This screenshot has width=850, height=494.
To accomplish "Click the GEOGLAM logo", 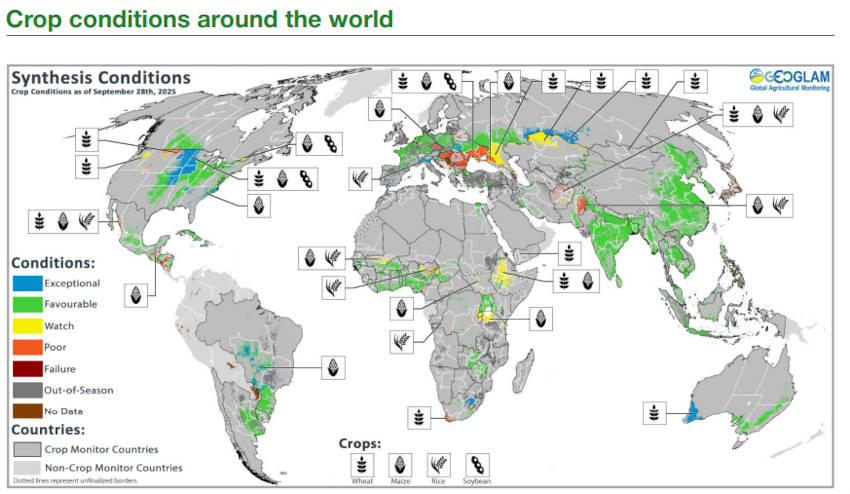I will point(790,80).
